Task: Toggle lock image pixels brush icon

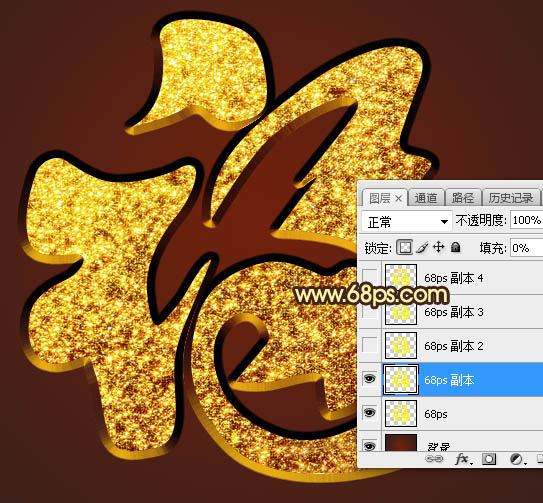Action: pos(422,247)
